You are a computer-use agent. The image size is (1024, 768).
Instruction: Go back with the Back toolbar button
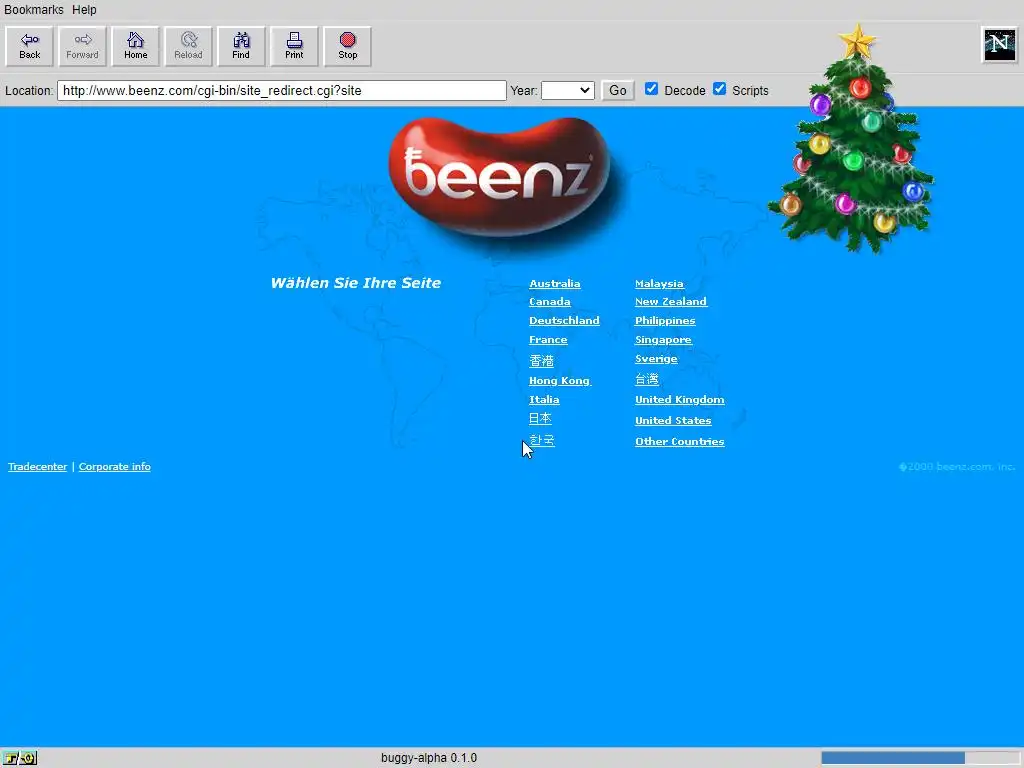click(29, 46)
